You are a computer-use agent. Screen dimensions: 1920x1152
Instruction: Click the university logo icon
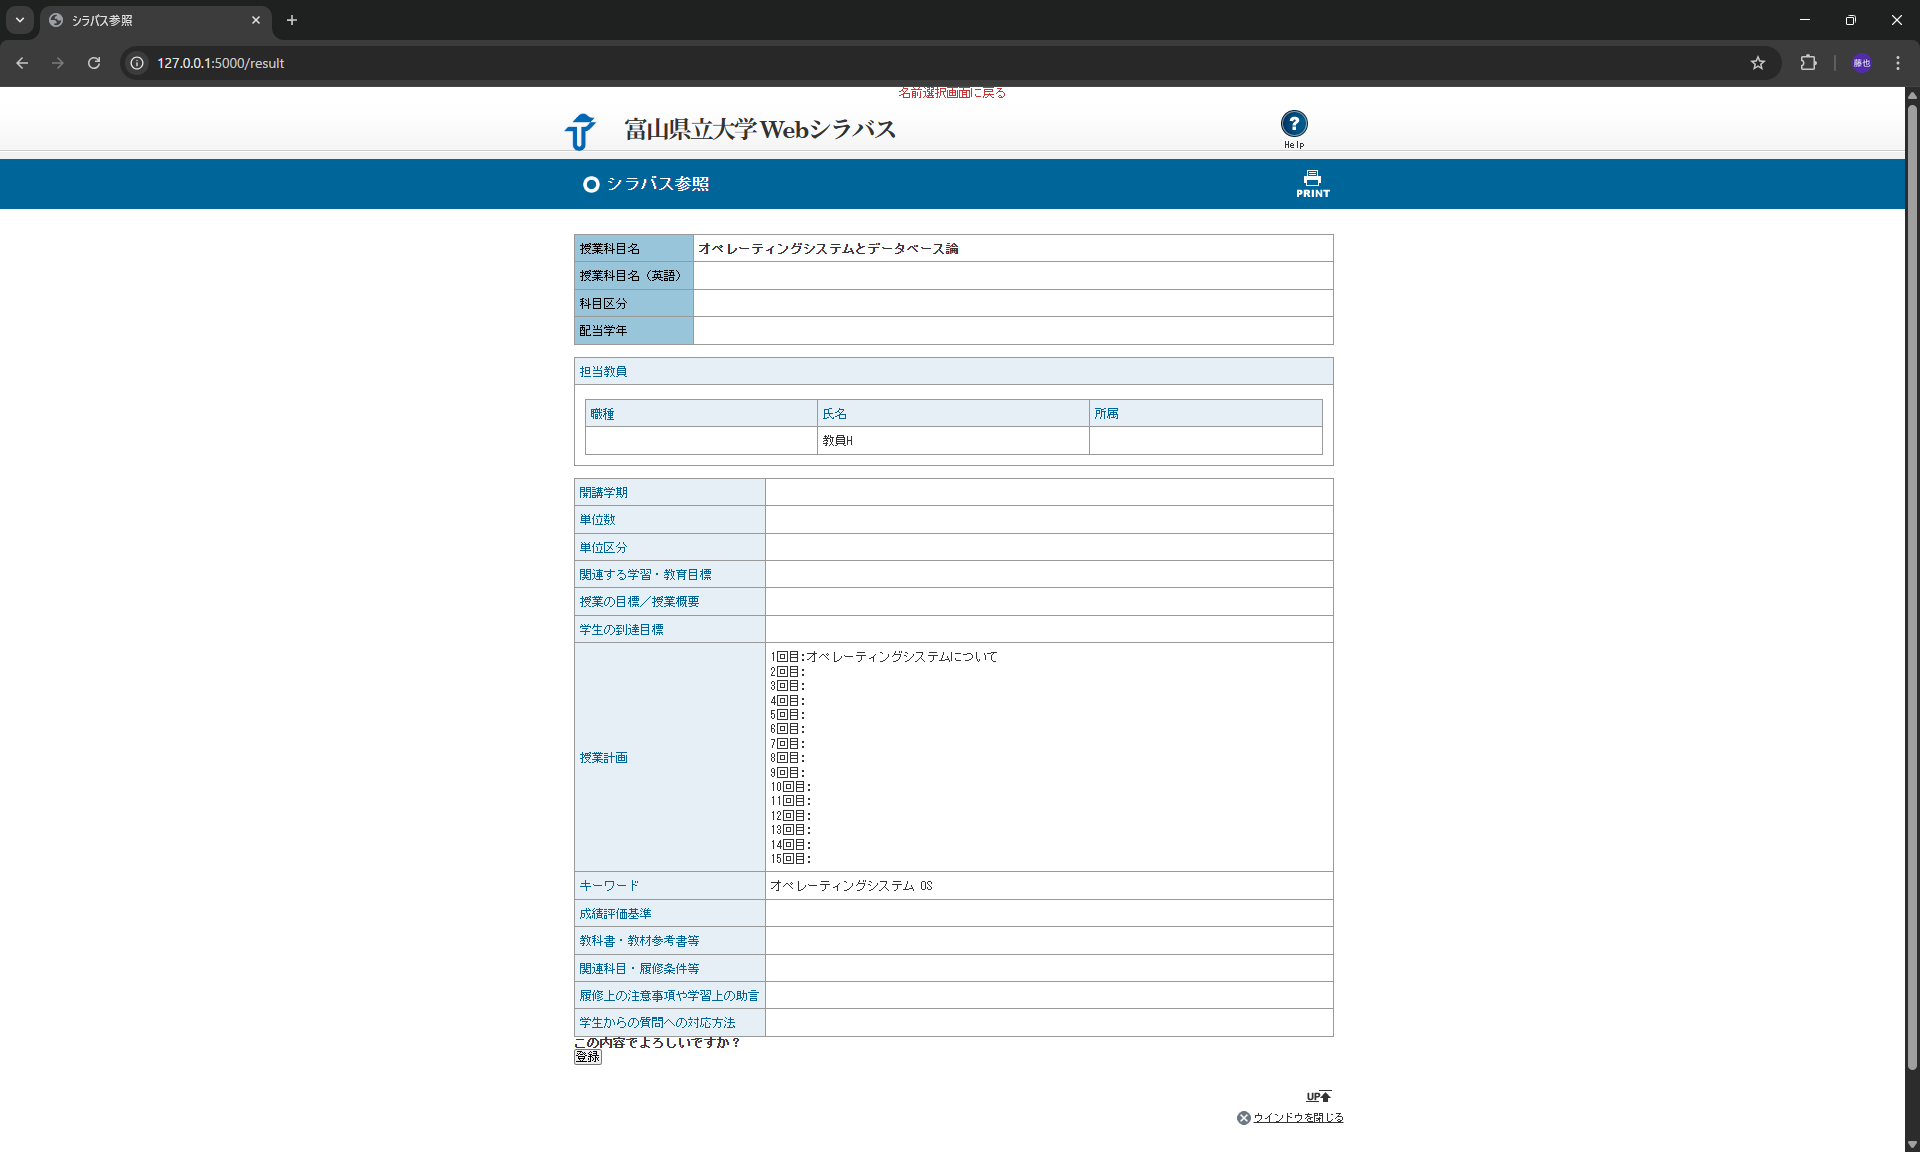(x=580, y=131)
